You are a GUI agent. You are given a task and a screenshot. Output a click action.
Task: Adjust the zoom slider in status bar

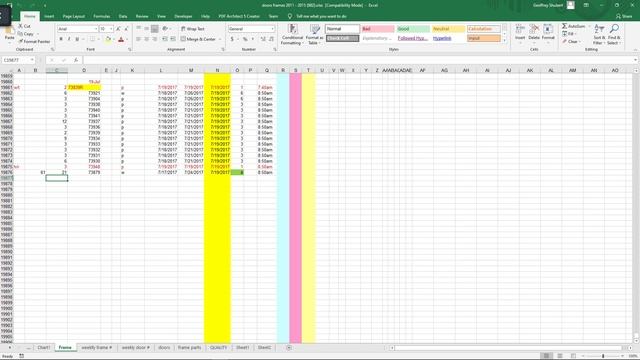click(x=603, y=356)
